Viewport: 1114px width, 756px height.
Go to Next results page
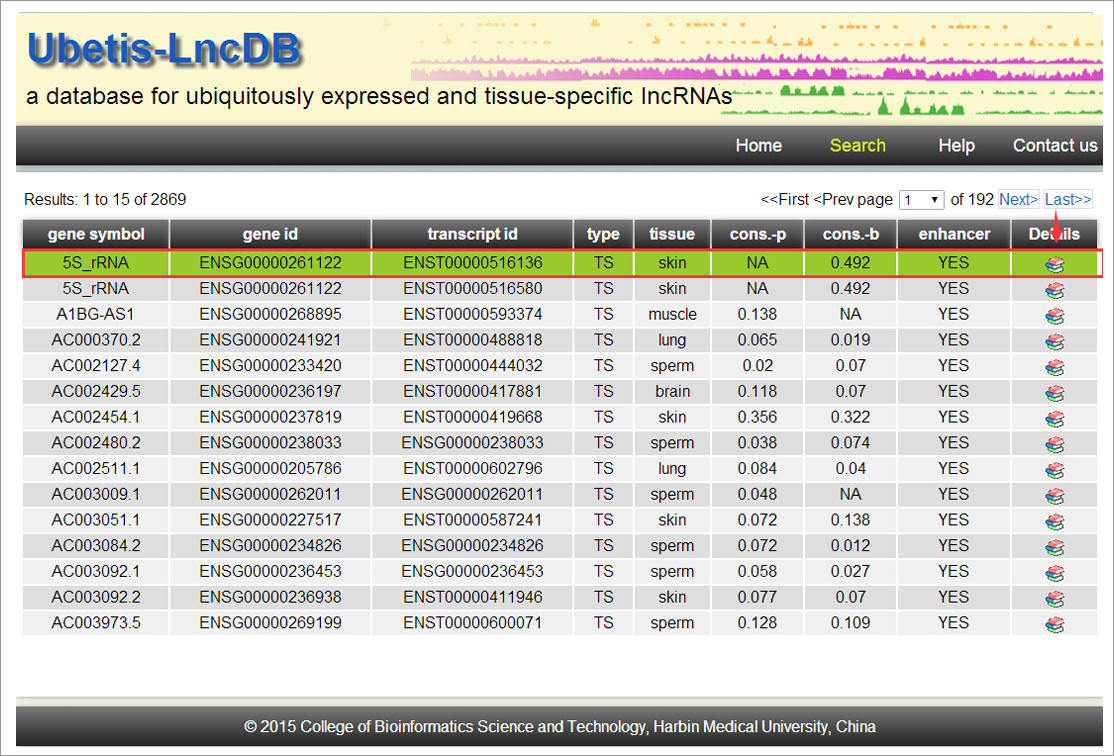click(x=1018, y=200)
